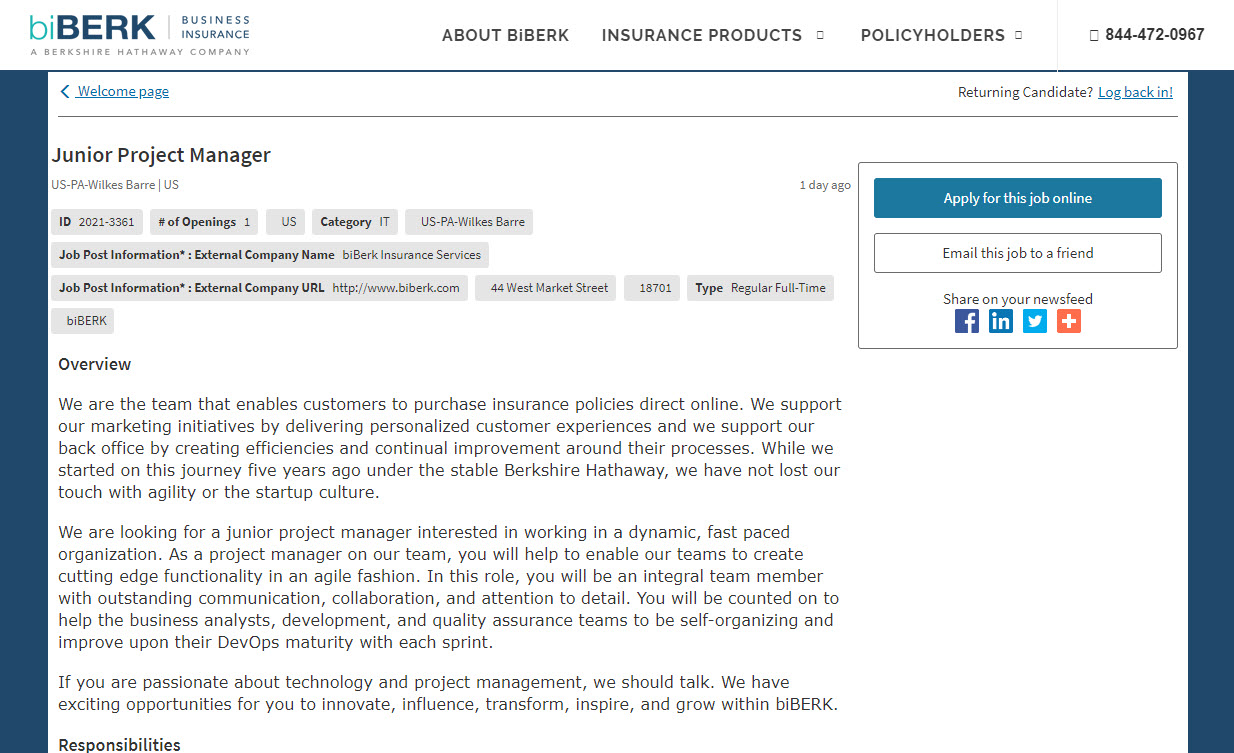This screenshot has height=753, width=1234.
Task: Click the US-PA-Wilkes Barre location tag
Action: coord(469,222)
